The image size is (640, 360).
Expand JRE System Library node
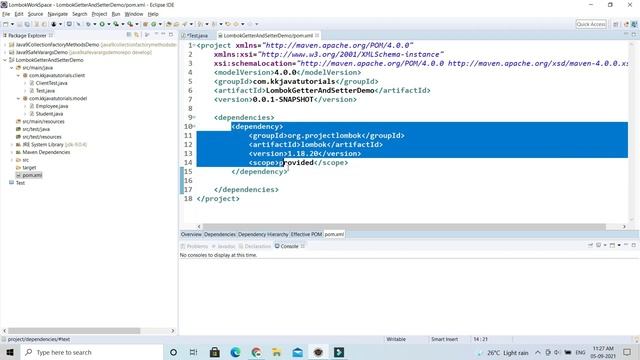tap(11, 144)
